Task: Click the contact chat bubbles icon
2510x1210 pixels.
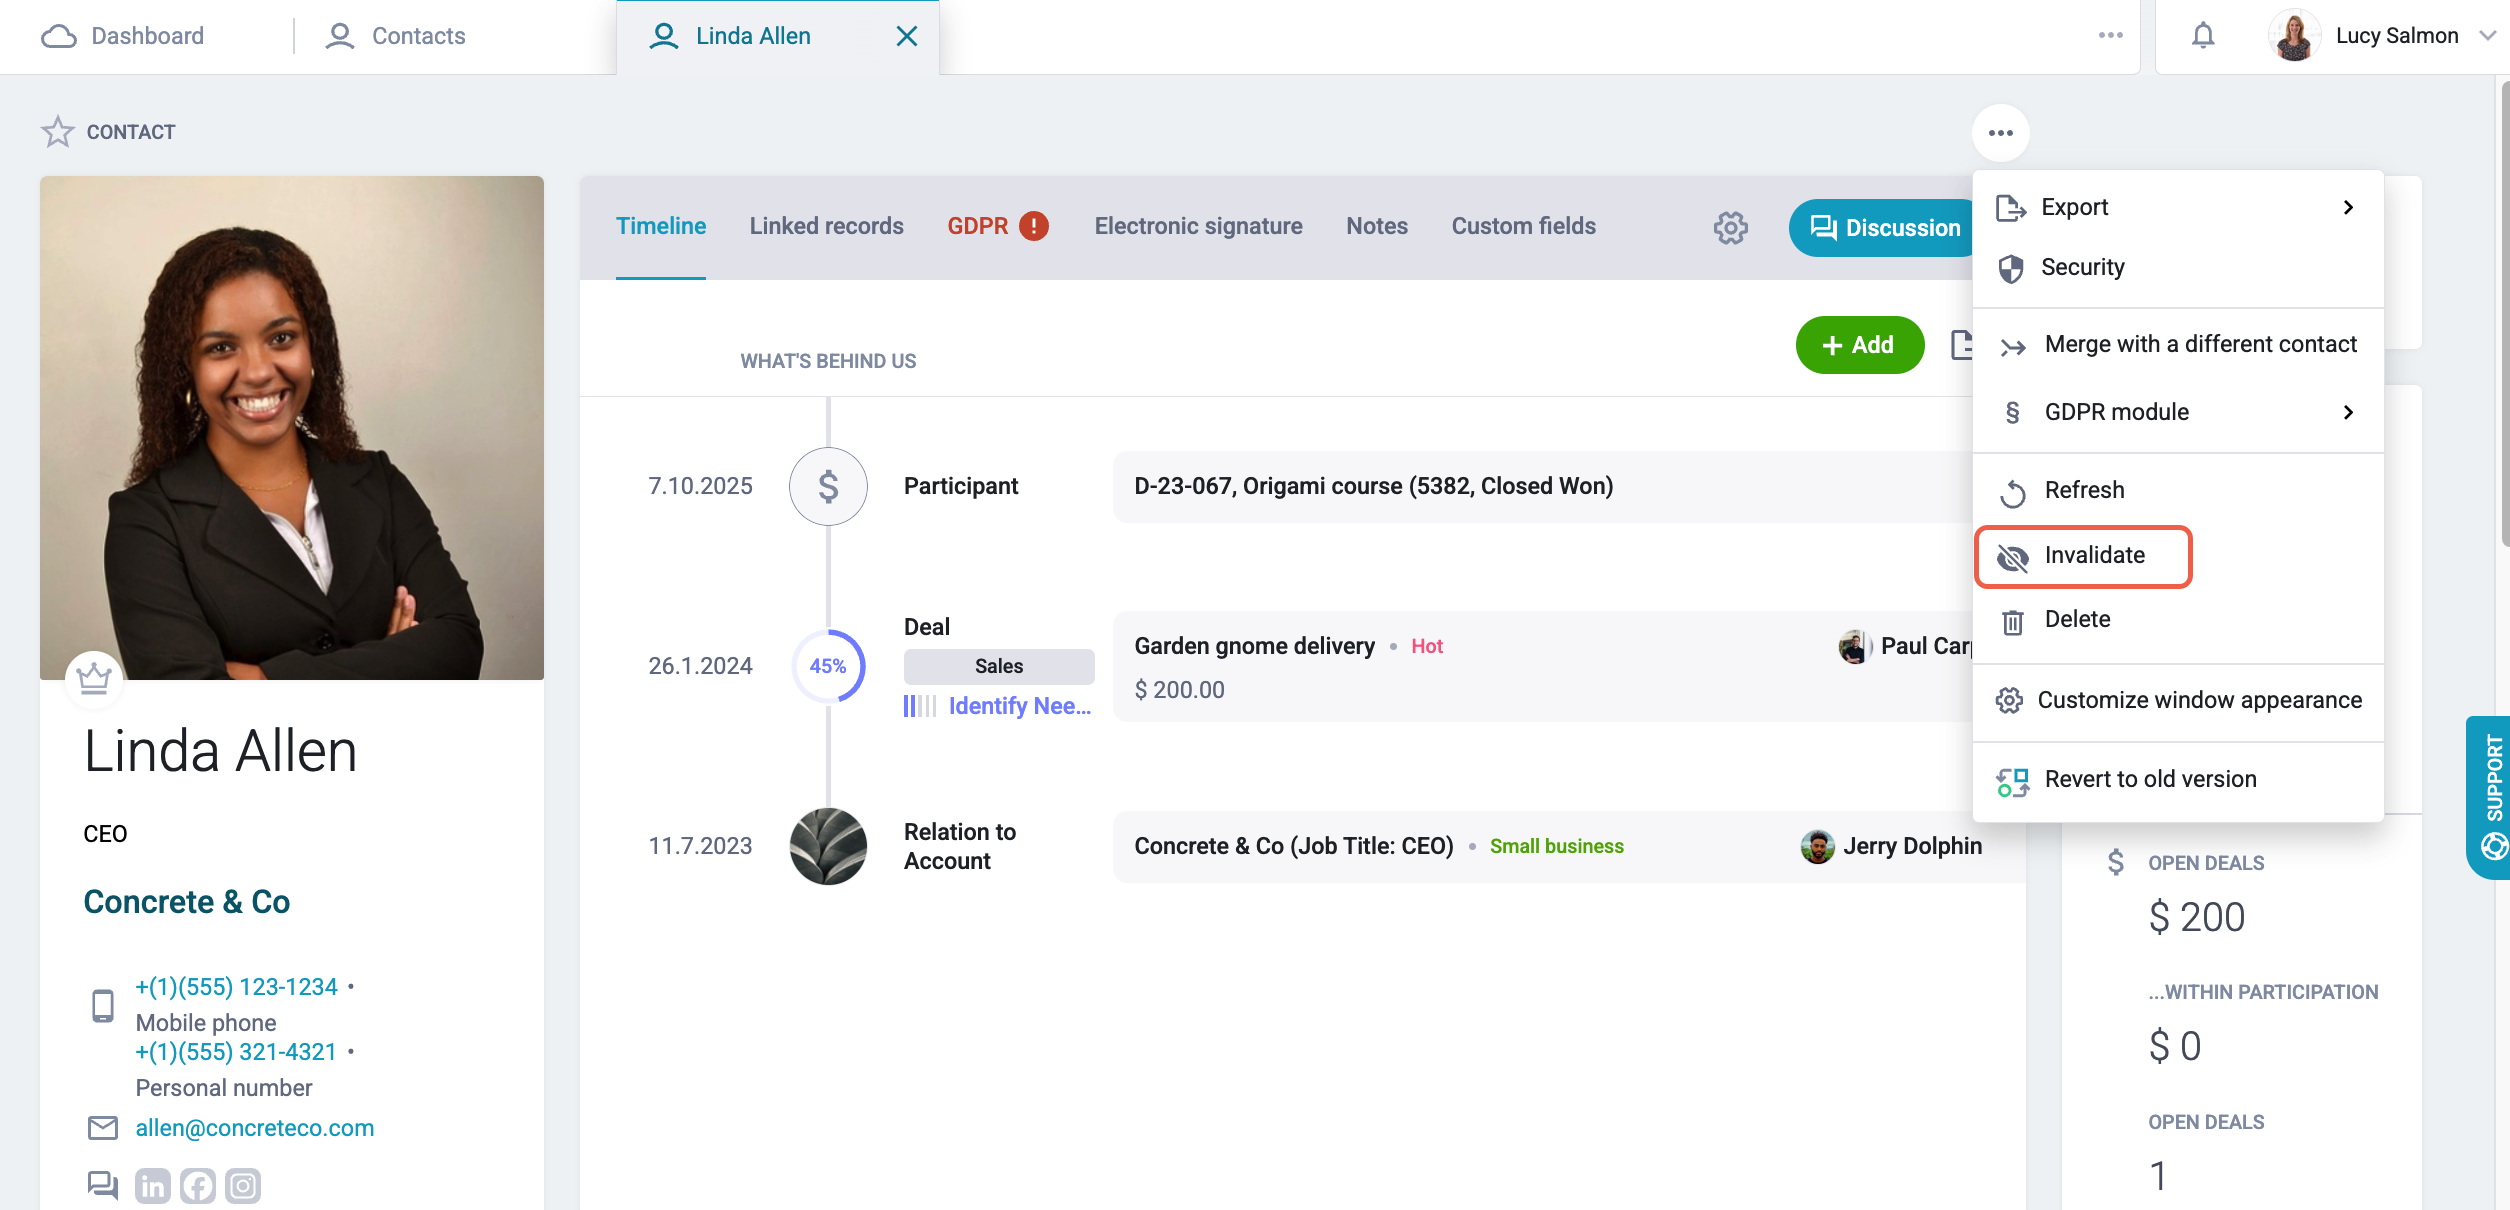Action: (102, 1186)
